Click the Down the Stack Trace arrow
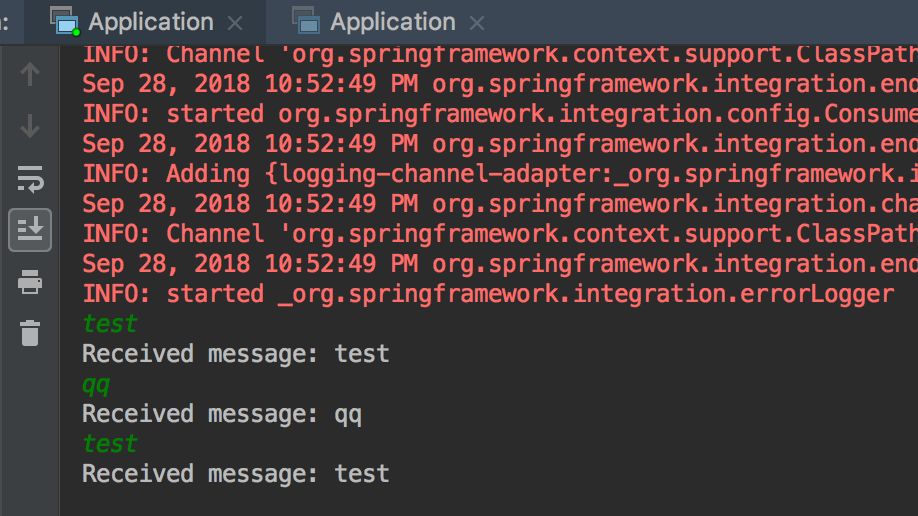Viewport: 918px width, 516px height. point(30,126)
